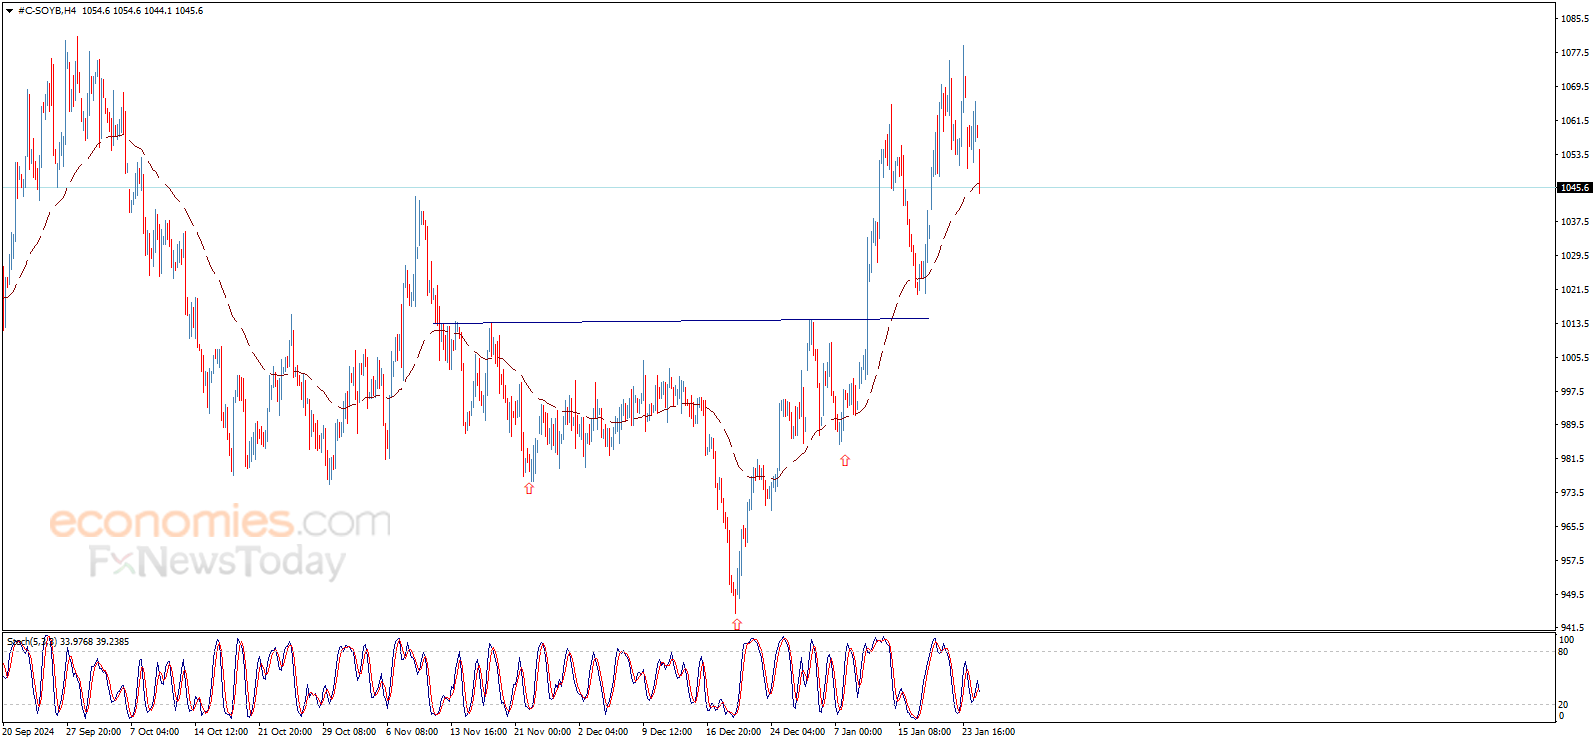Viewport: 1596px width, 743px height.
Task: Click the 21 Oct 20:00 time label
Action: pos(285,732)
